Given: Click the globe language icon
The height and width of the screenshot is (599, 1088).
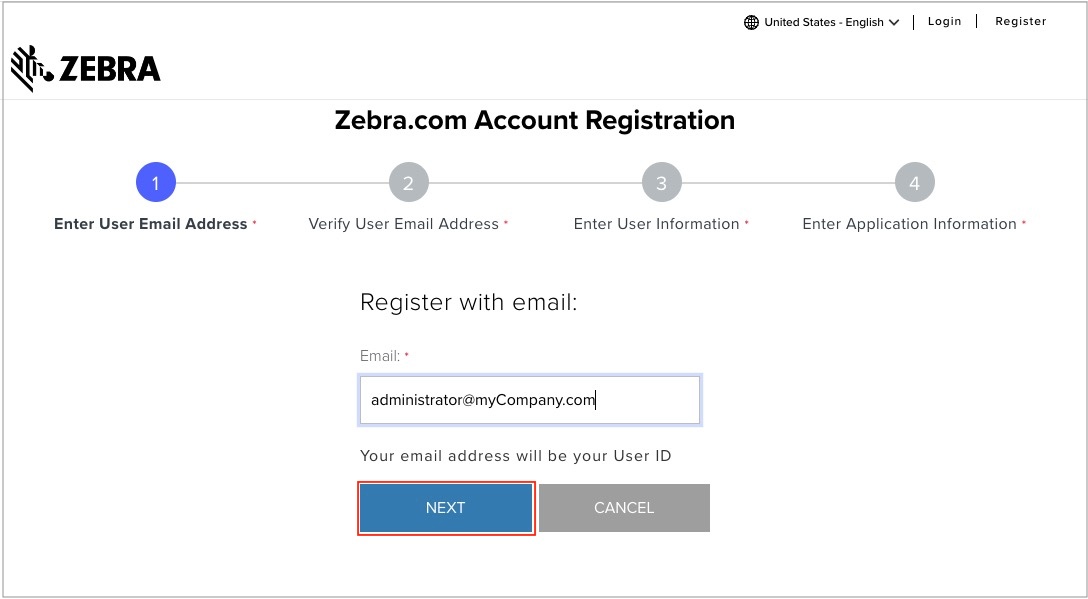Looking at the screenshot, I should tap(752, 23).
